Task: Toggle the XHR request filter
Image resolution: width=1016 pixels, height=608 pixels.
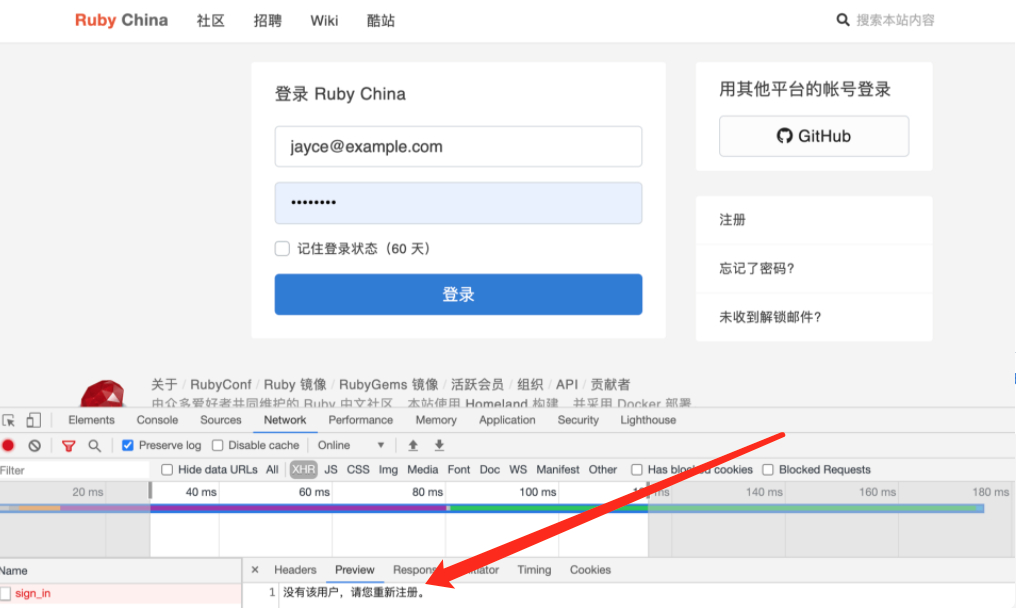Action: tap(303, 469)
